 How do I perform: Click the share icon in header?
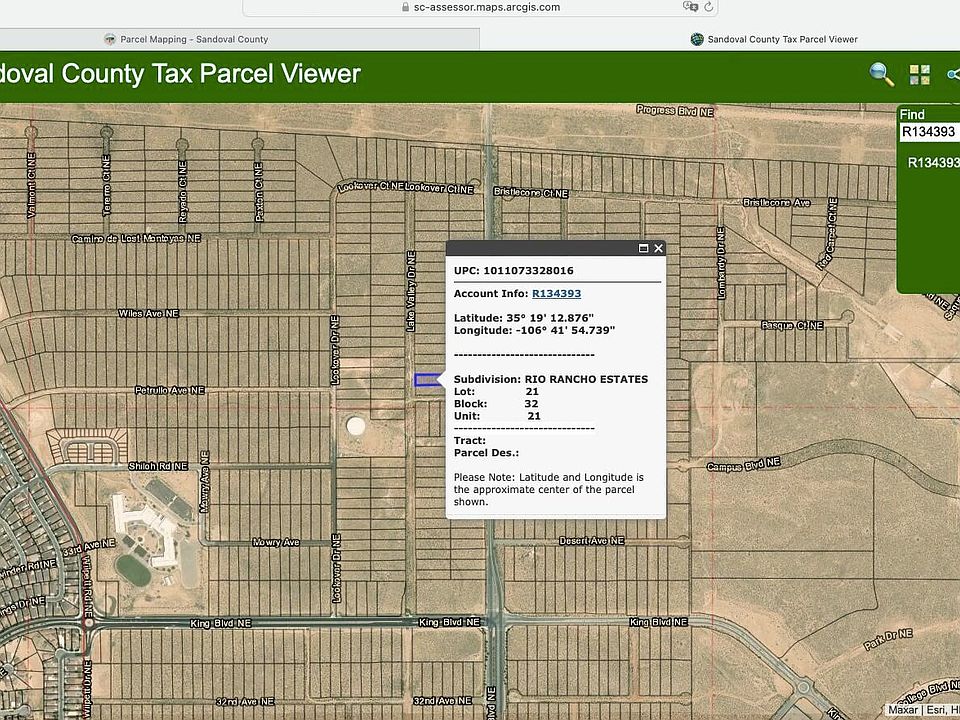click(952, 75)
